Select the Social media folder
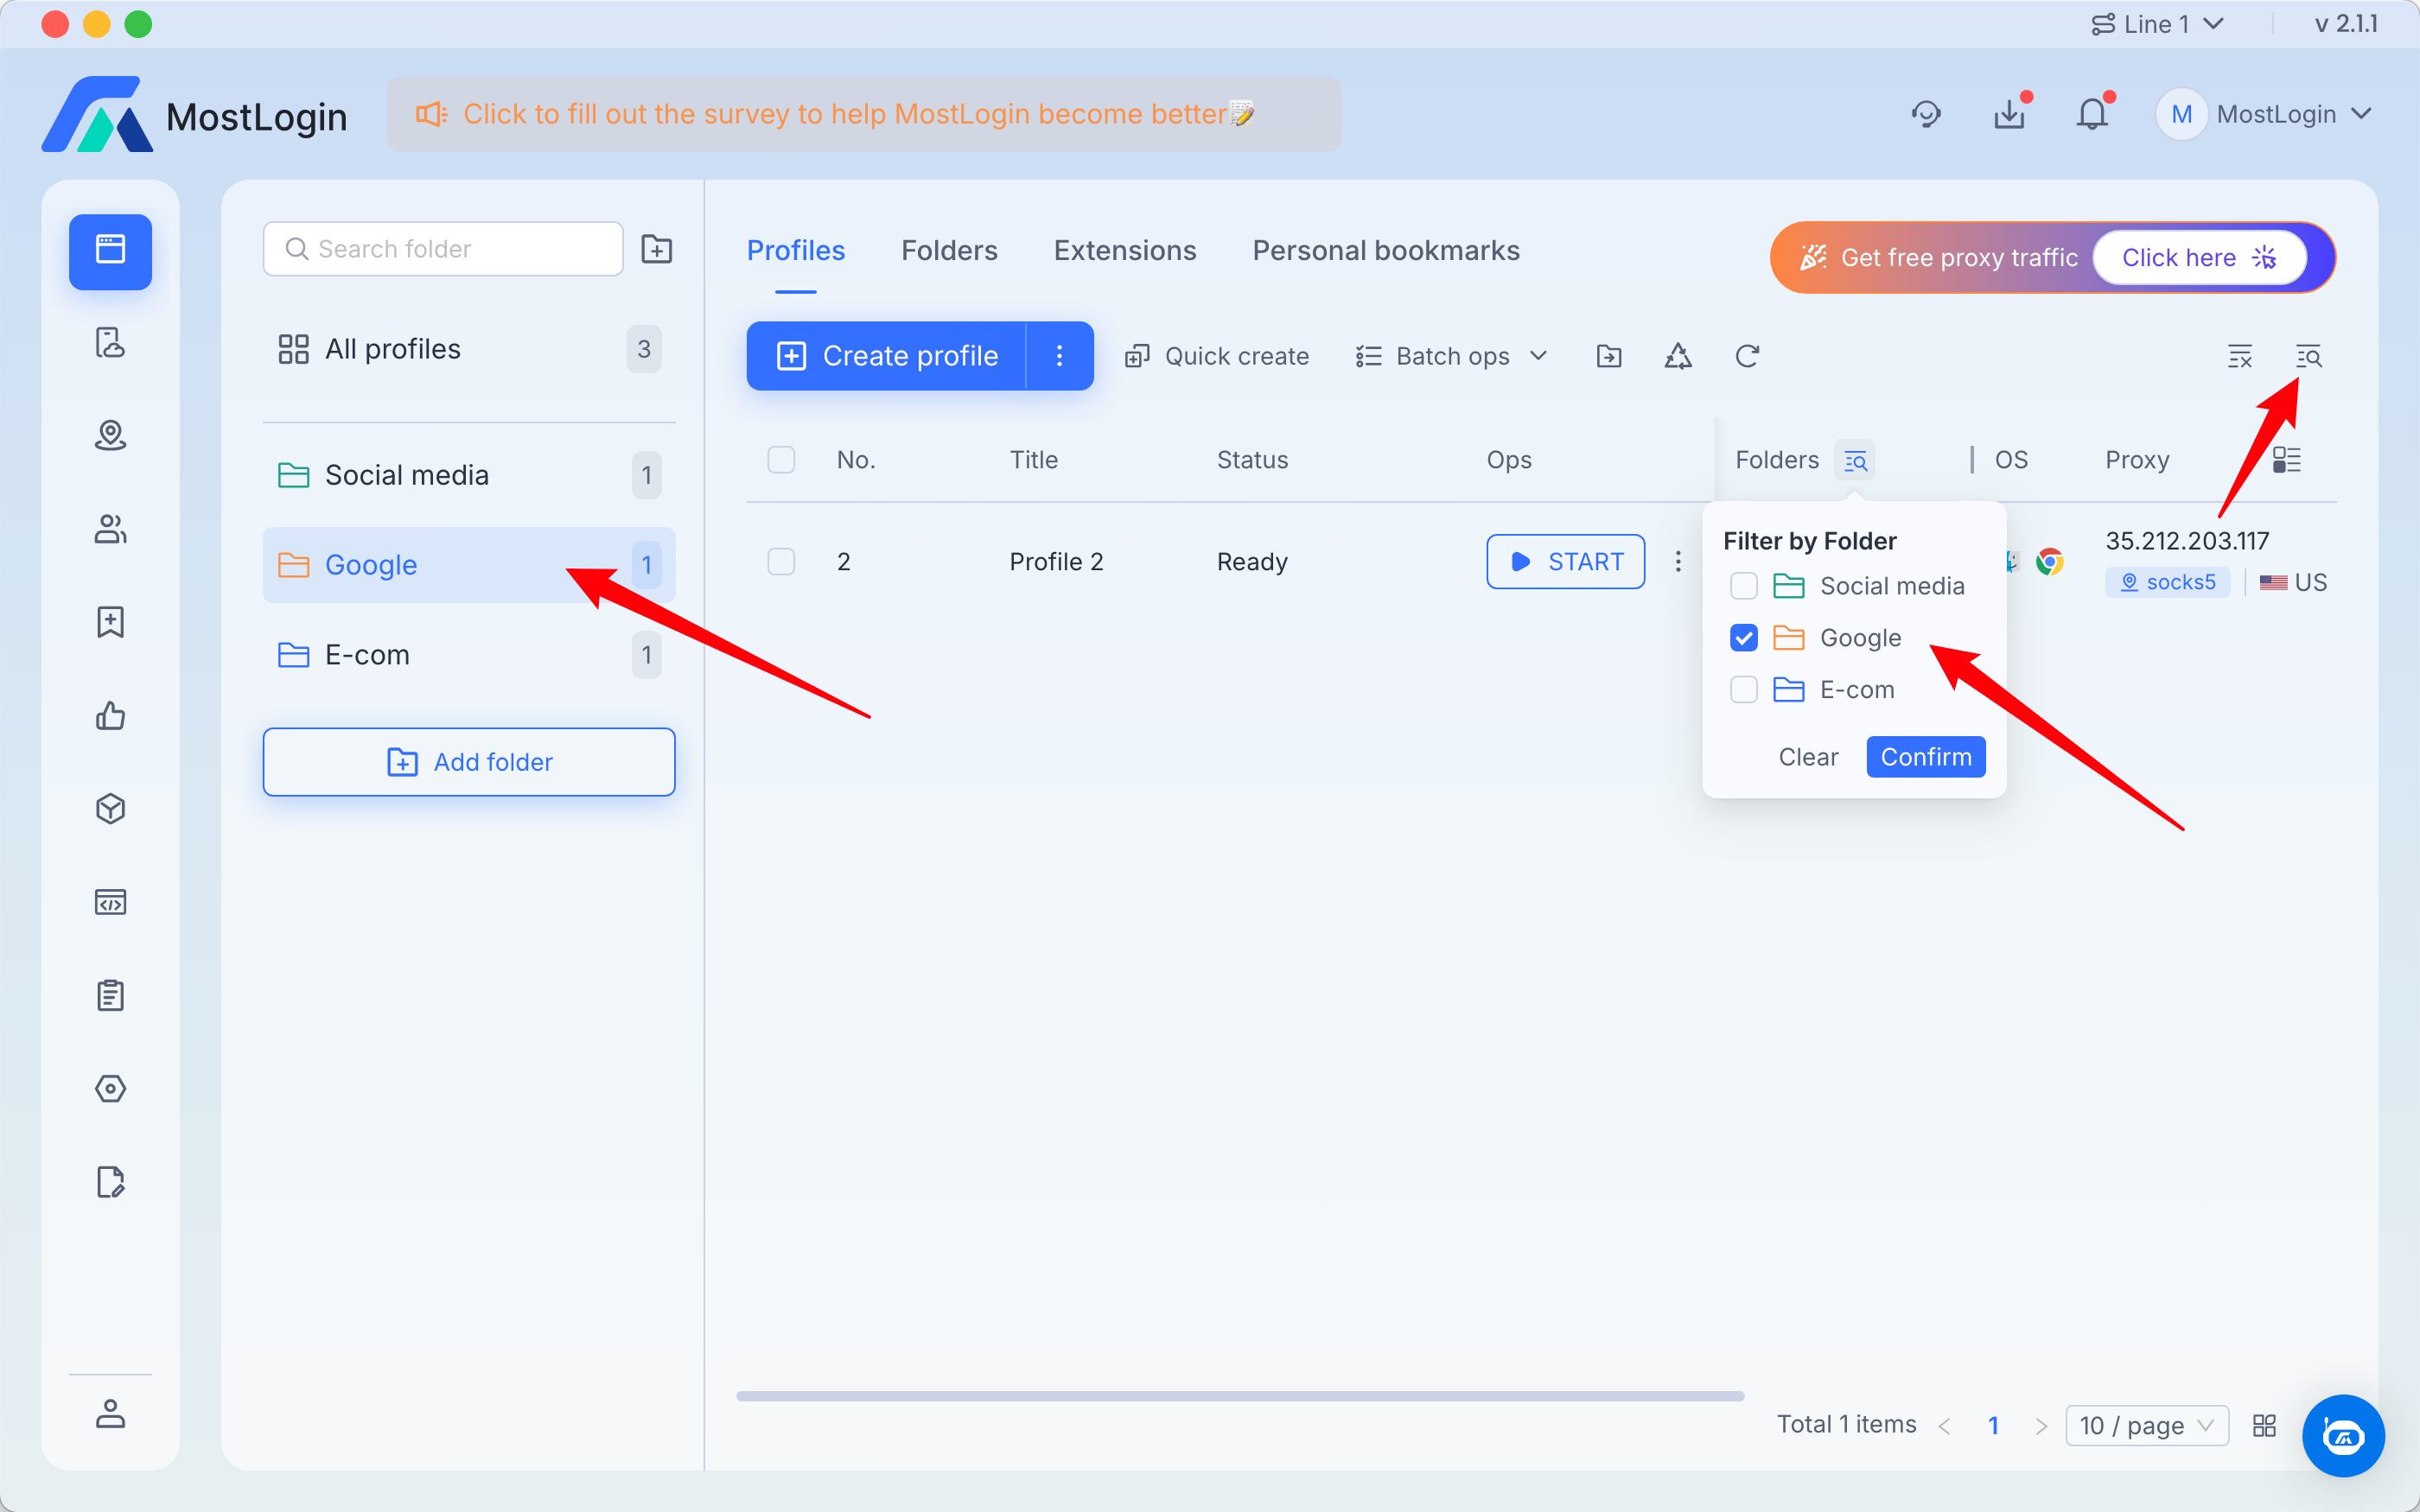This screenshot has width=2420, height=1512. click(x=469, y=475)
